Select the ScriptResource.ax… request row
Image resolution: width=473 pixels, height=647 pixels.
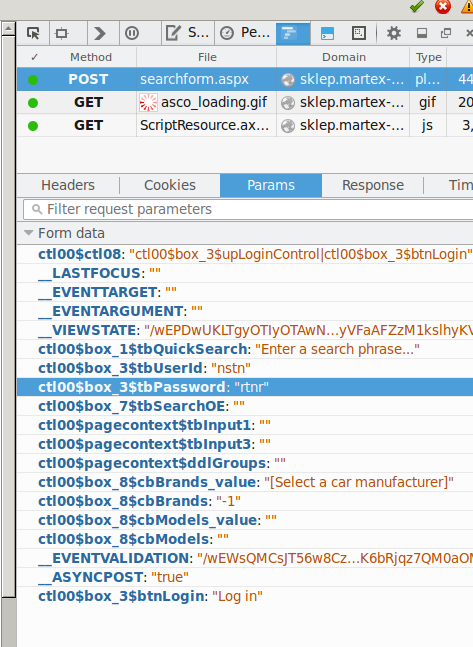click(x=245, y=125)
